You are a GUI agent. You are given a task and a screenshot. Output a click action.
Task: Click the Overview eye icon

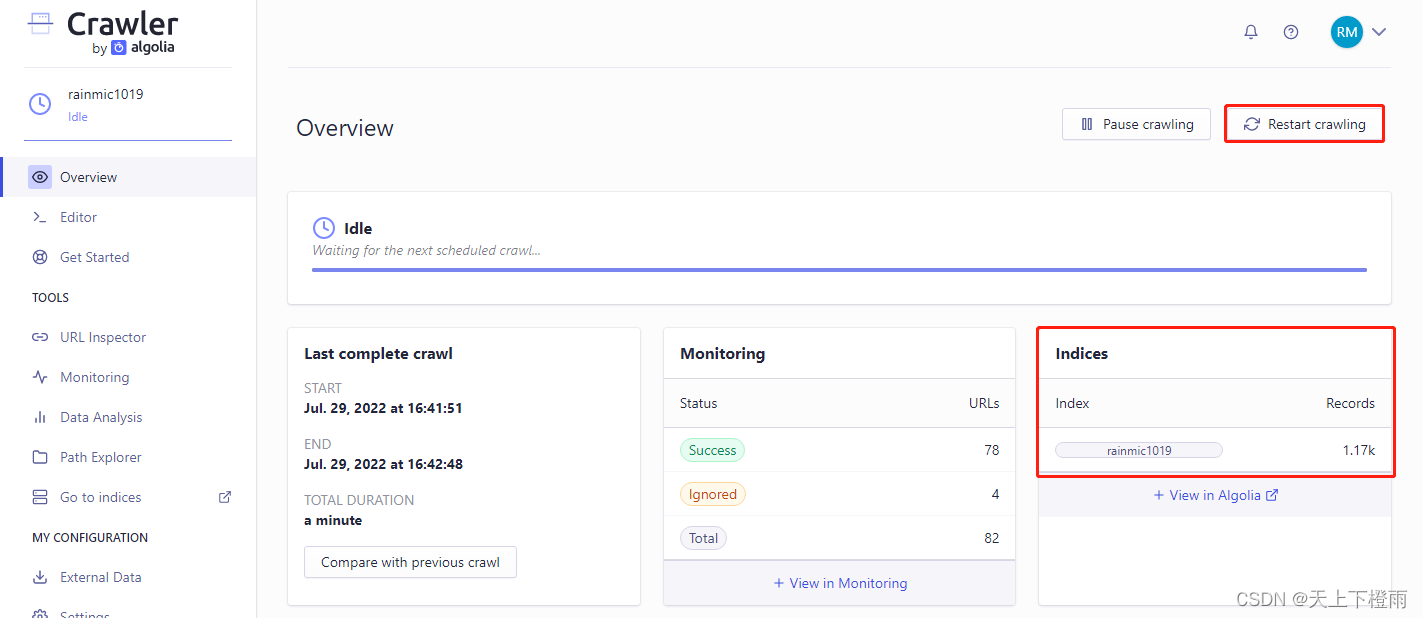pyautogui.click(x=40, y=177)
